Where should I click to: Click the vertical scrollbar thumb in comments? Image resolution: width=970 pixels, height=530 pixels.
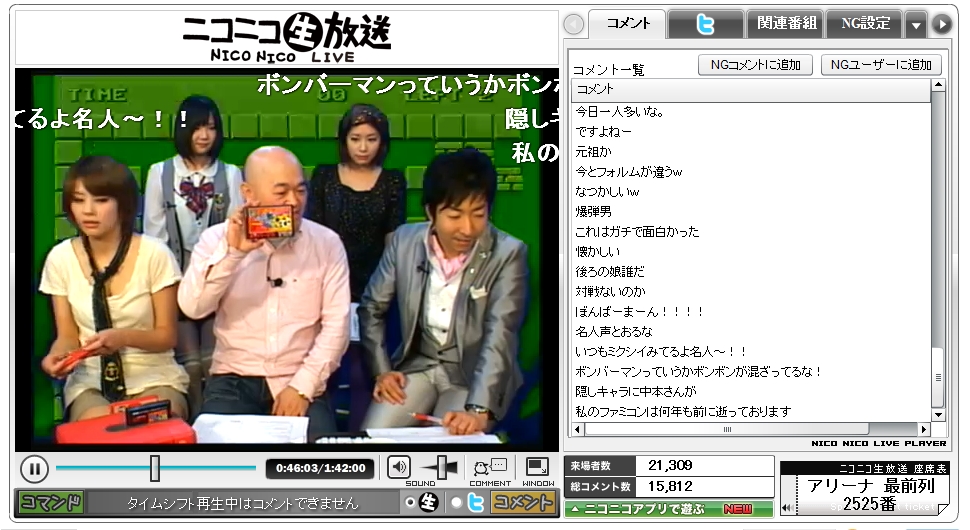pos(938,377)
